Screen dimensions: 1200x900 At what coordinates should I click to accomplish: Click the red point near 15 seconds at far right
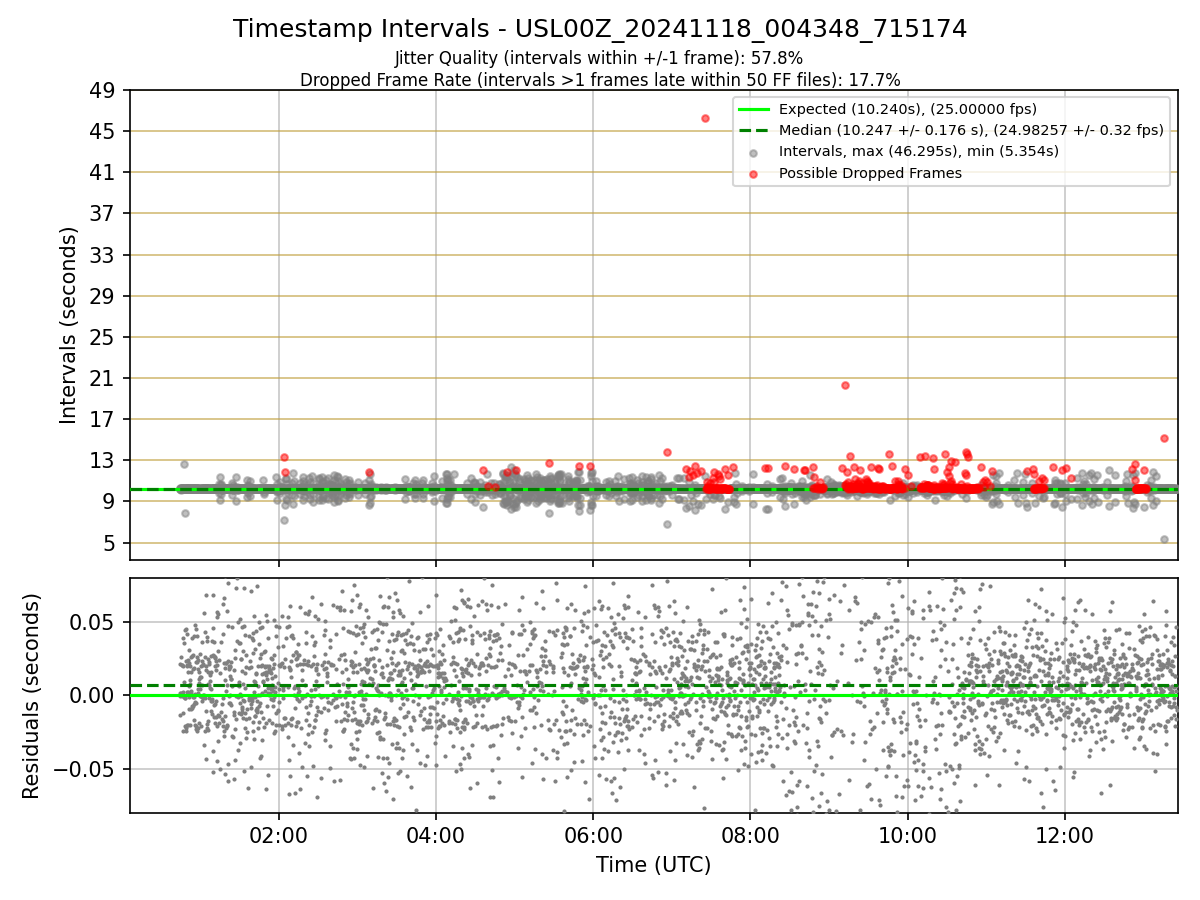[1164, 438]
